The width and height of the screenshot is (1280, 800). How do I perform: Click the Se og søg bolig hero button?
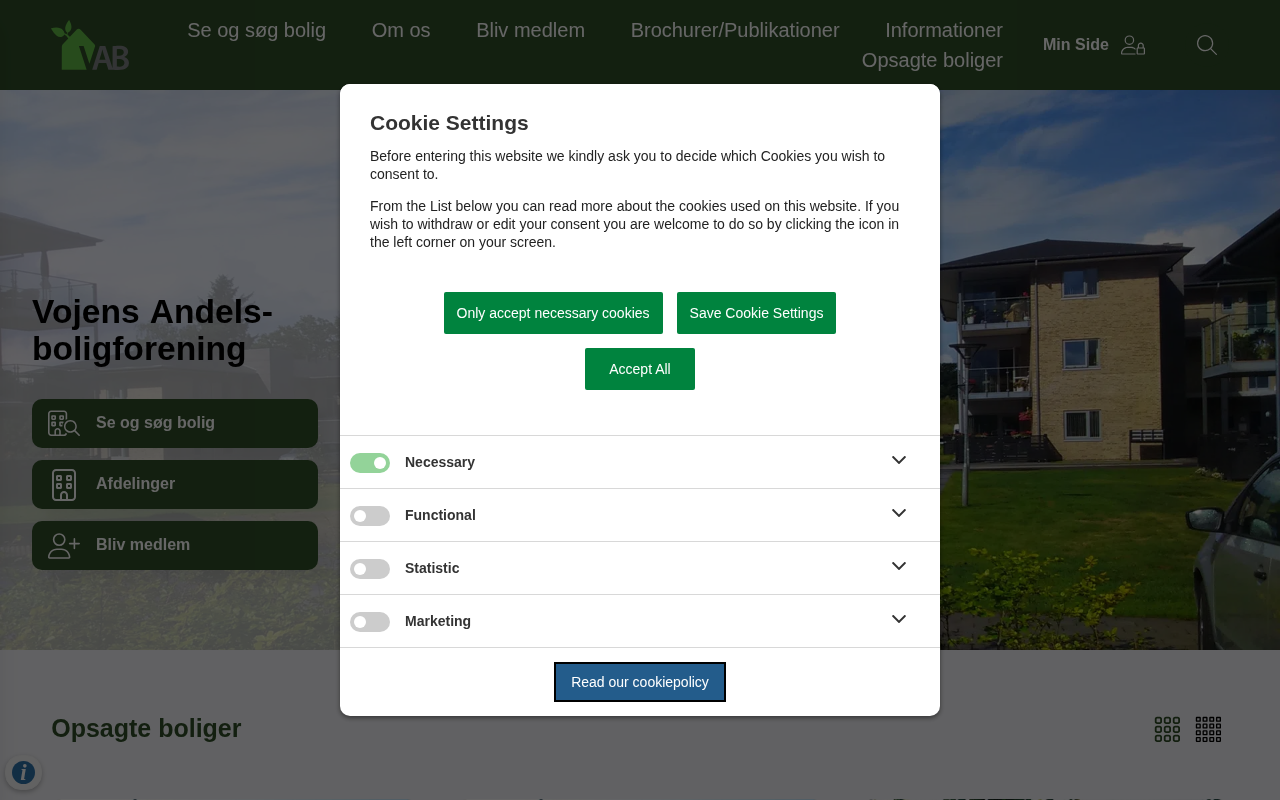(175, 423)
